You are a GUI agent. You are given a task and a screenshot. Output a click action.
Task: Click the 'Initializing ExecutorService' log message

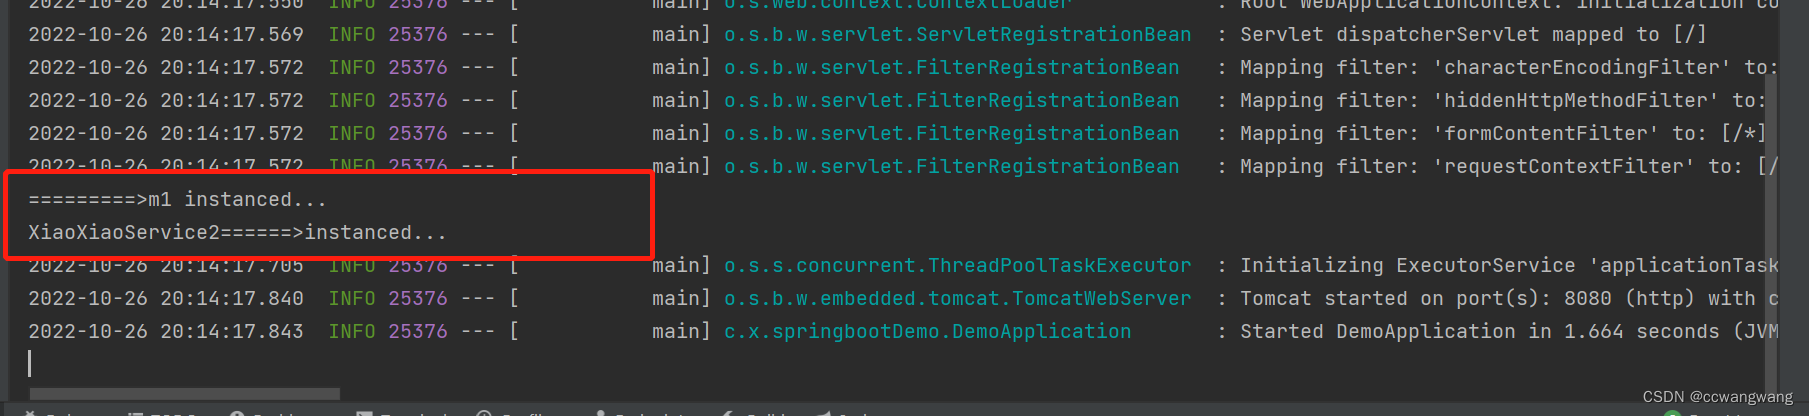[1509, 266]
